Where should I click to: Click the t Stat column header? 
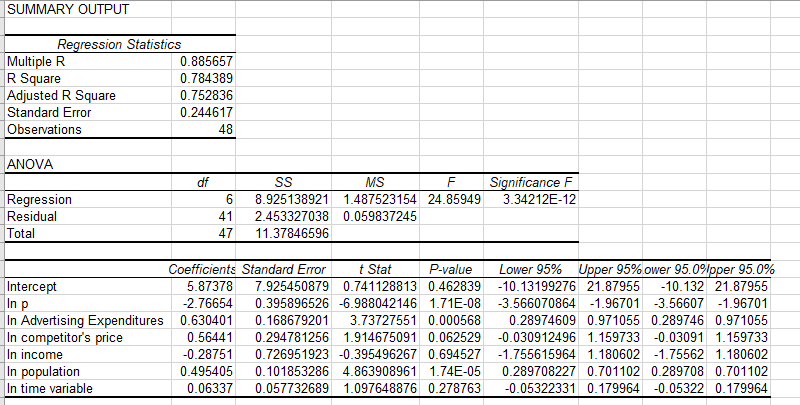tap(375, 269)
